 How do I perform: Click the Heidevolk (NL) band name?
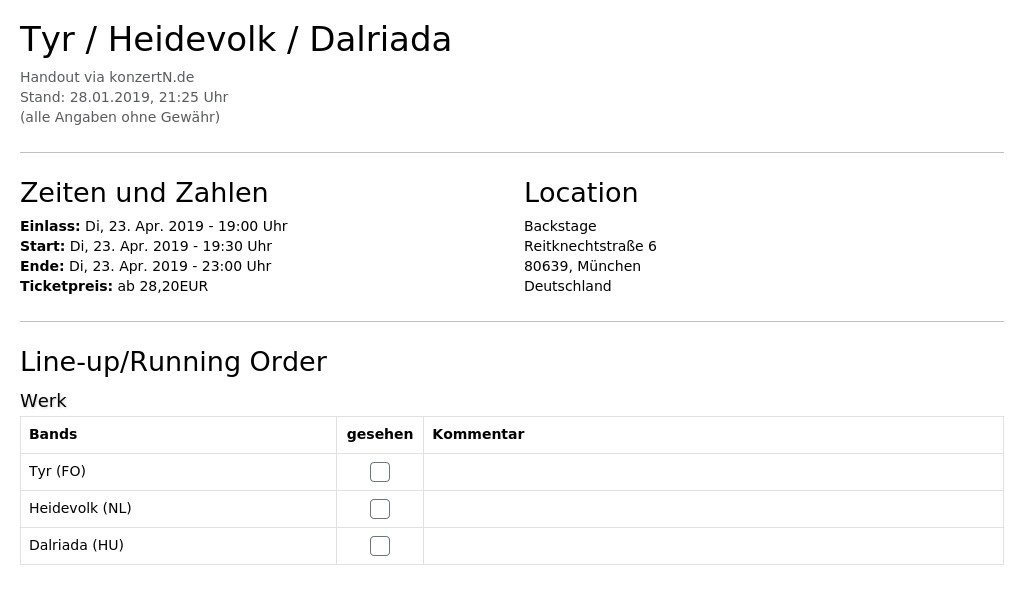tap(80, 508)
